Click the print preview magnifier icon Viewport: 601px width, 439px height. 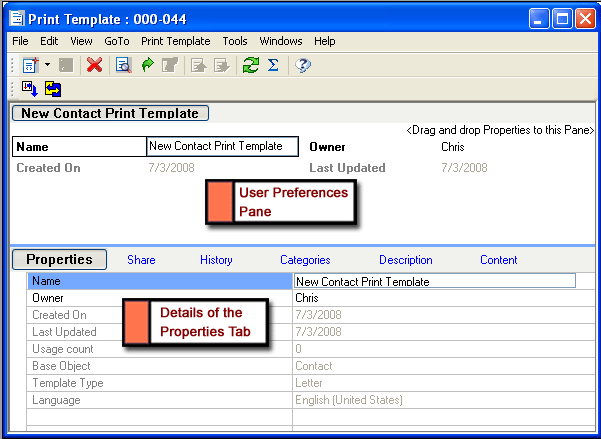click(123, 65)
